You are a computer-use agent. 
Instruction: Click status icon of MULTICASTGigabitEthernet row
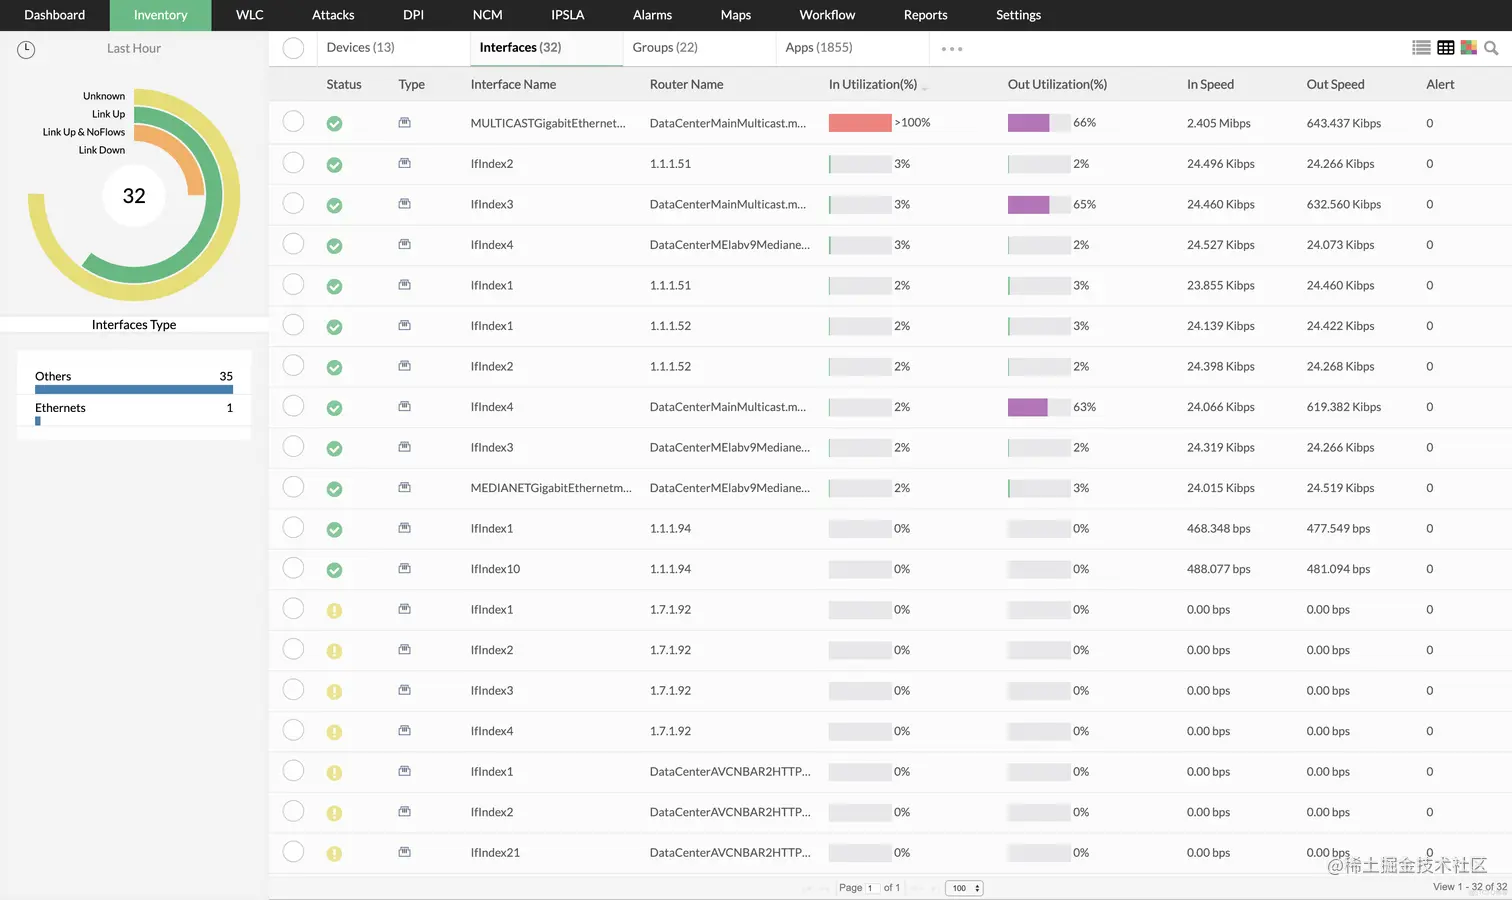tap(334, 124)
